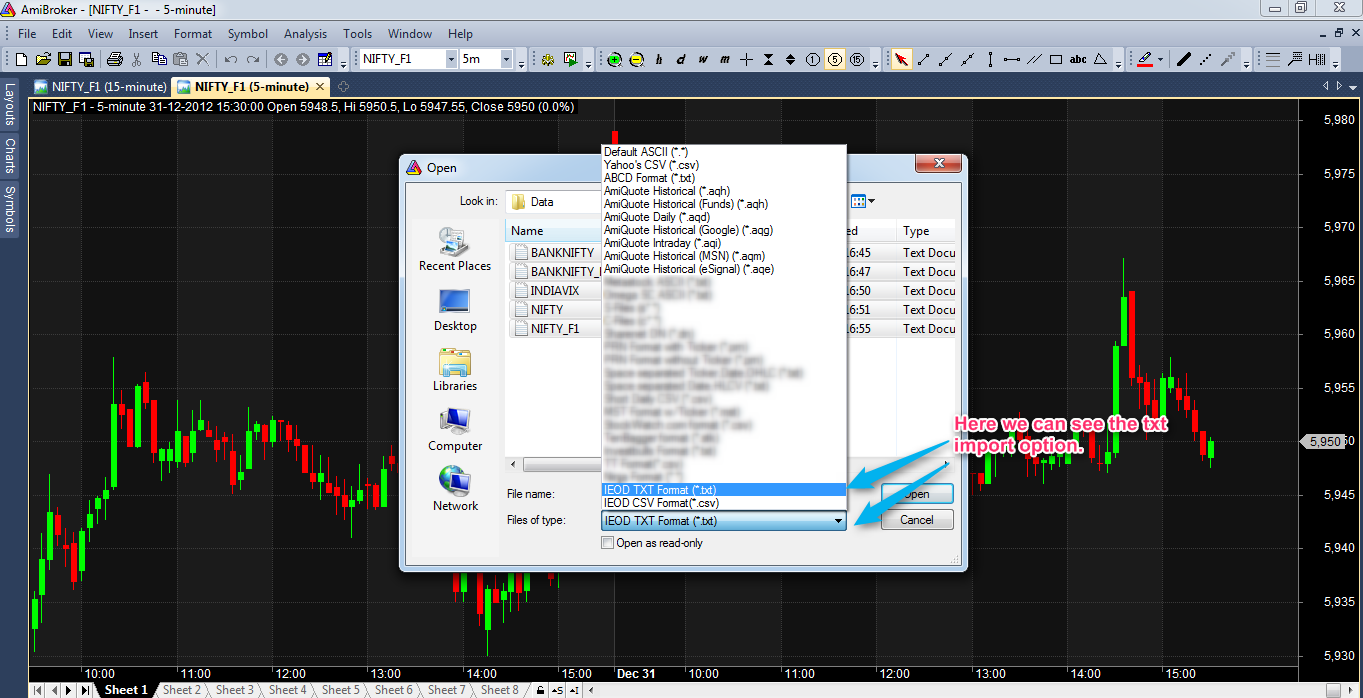Choose AmiQuote Intraday (*.aqi) option

tap(724, 243)
